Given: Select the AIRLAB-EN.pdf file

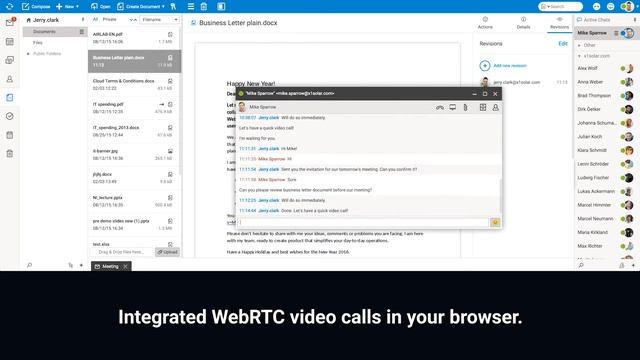Looking at the screenshot, I should [133, 38].
